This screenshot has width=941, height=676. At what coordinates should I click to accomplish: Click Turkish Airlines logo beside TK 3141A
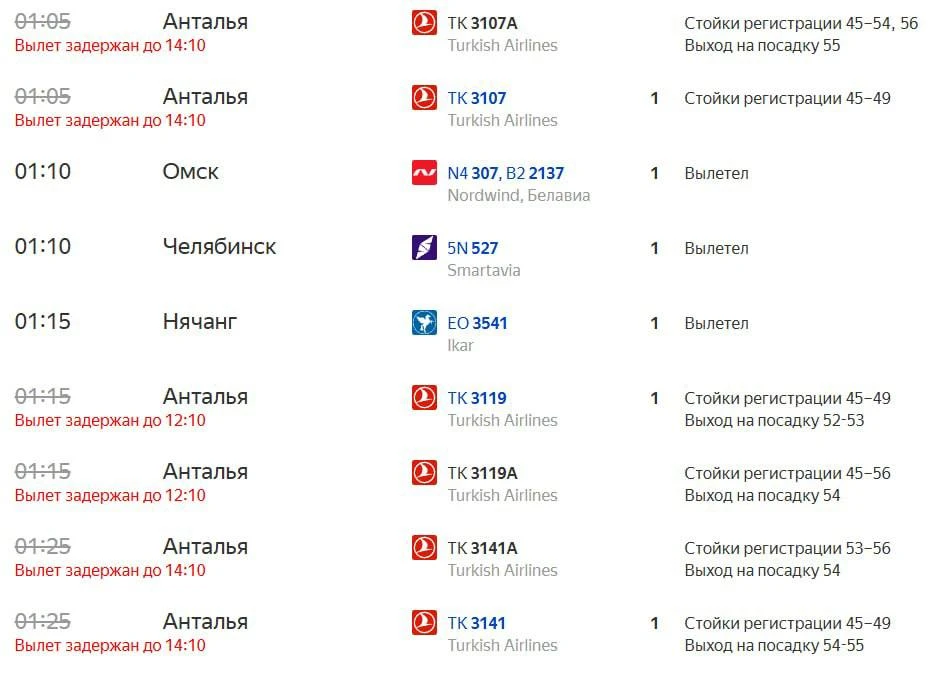tap(424, 548)
